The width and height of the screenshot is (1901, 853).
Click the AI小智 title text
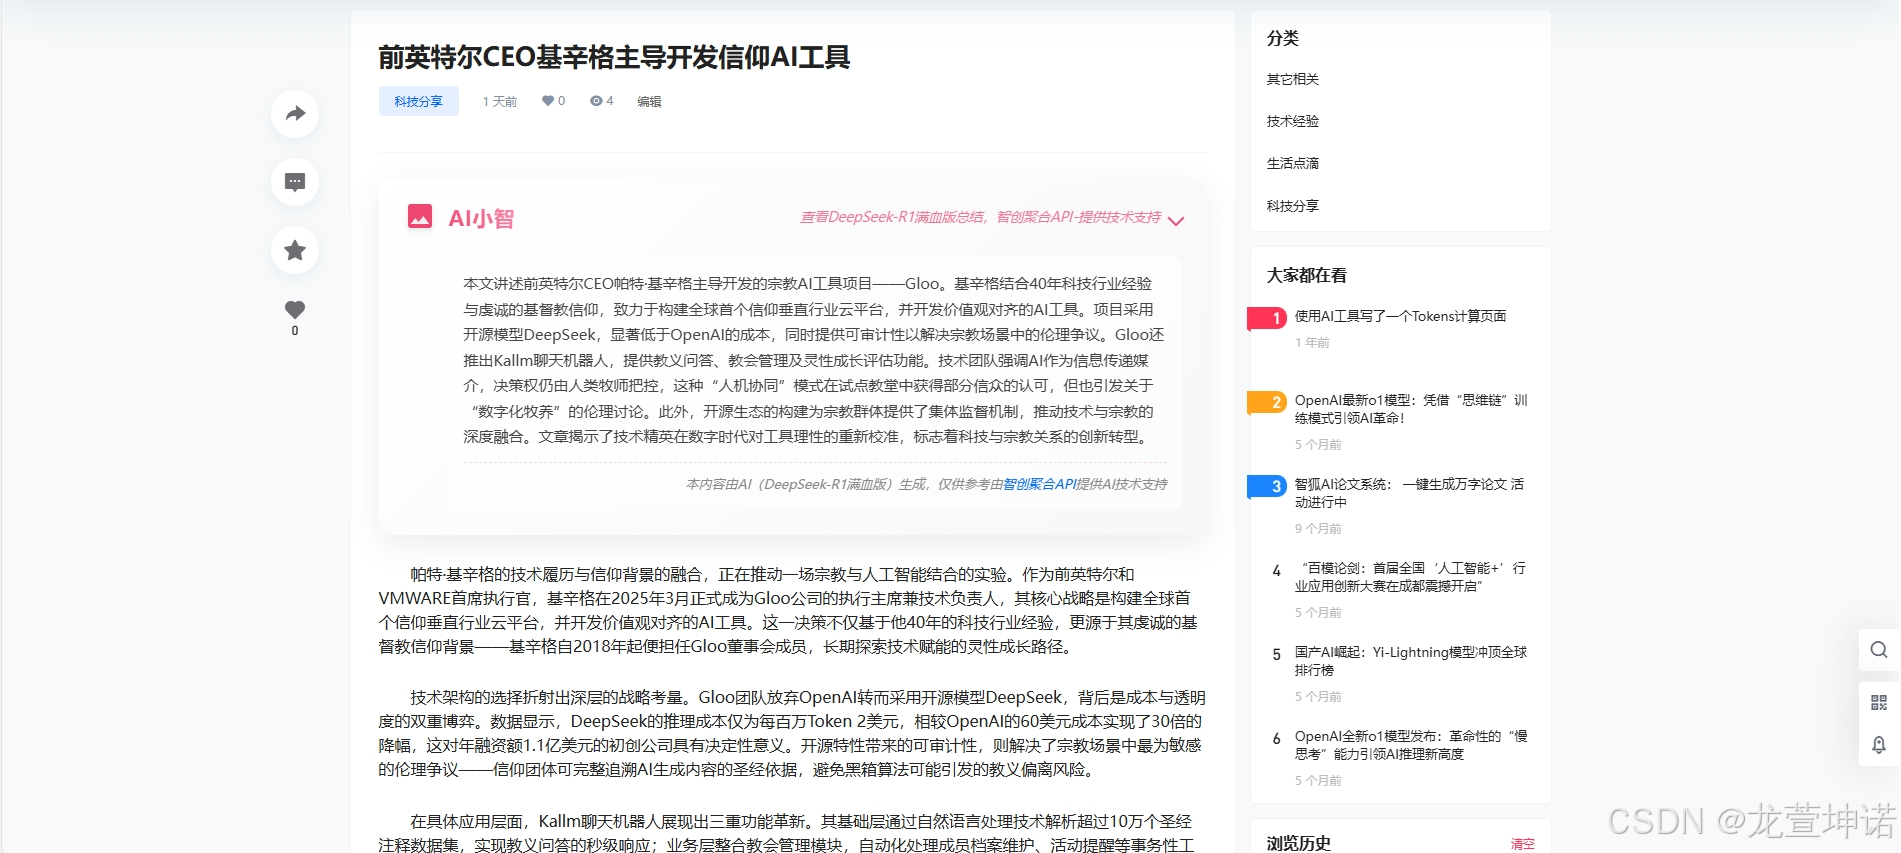481,218
